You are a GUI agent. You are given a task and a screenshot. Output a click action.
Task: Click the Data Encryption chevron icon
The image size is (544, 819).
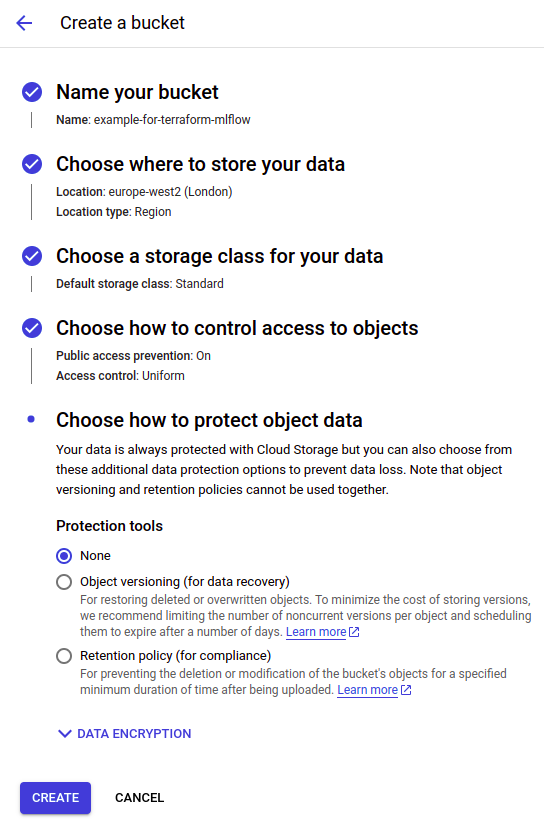click(65, 734)
